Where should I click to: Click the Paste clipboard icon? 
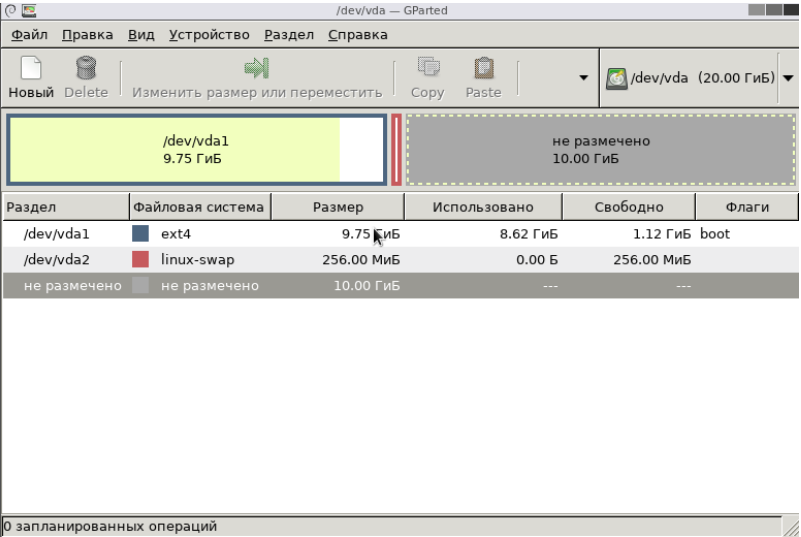(x=483, y=68)
